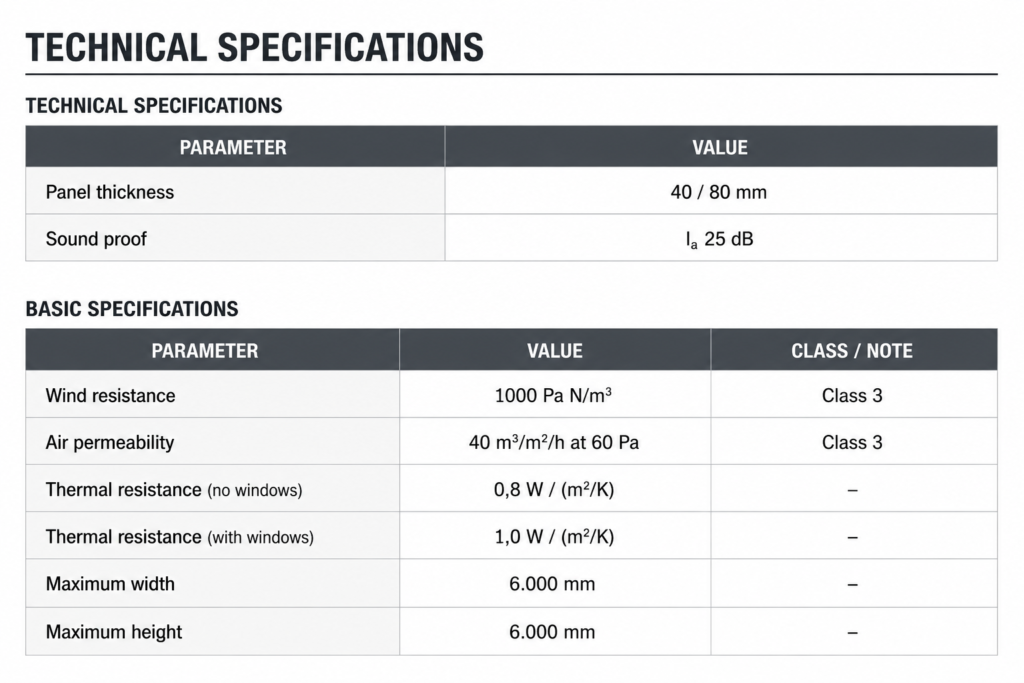Click the Panel thickness row label
1024x683 pixels.
[x=110, y=192]
